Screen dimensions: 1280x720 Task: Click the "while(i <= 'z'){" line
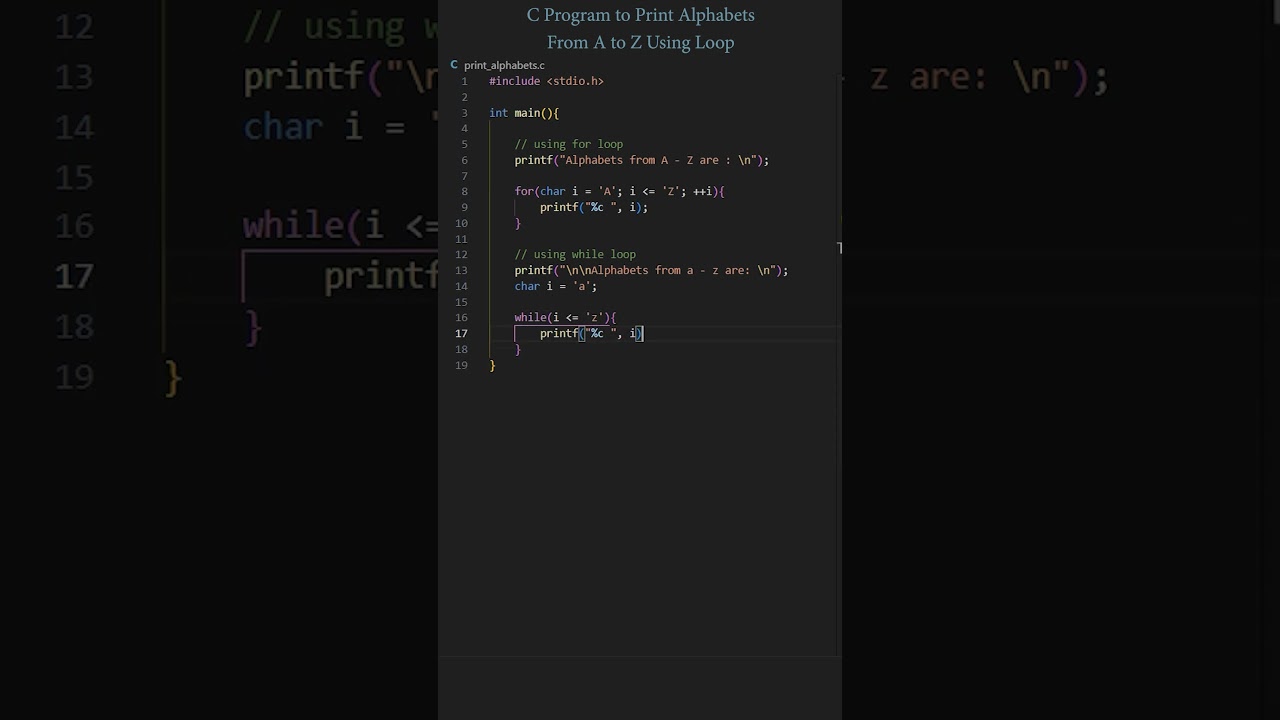565,317
